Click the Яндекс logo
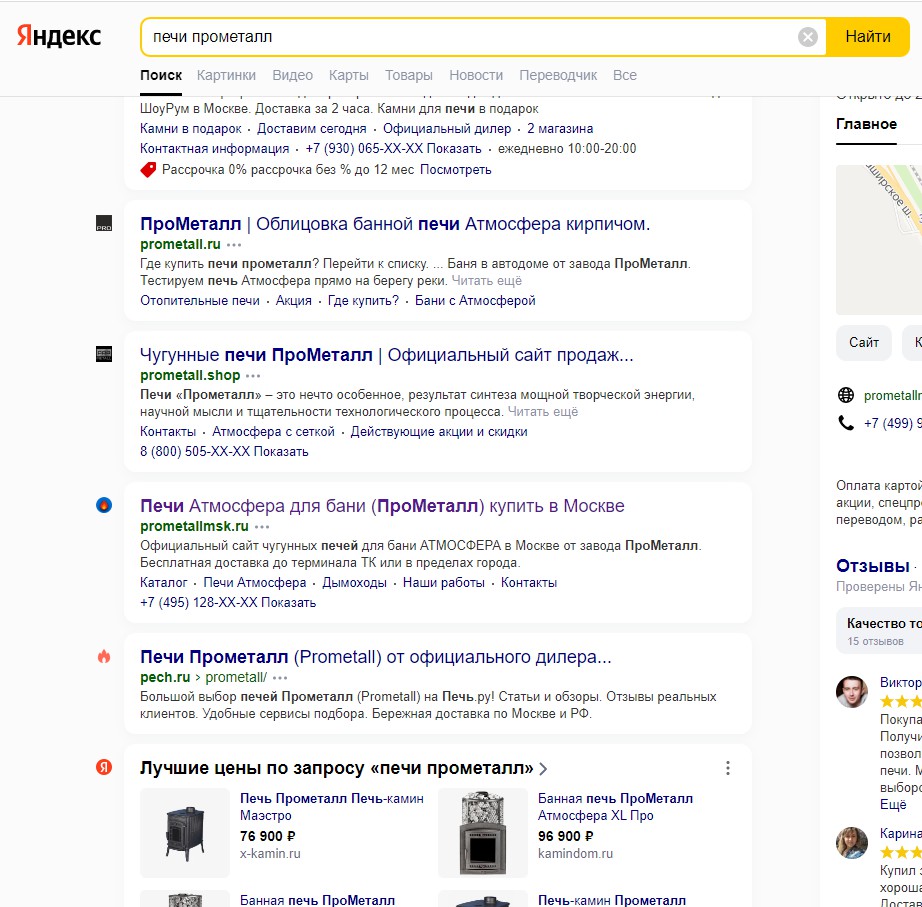This screenshot has height=907, width=922. pos(59,36)
